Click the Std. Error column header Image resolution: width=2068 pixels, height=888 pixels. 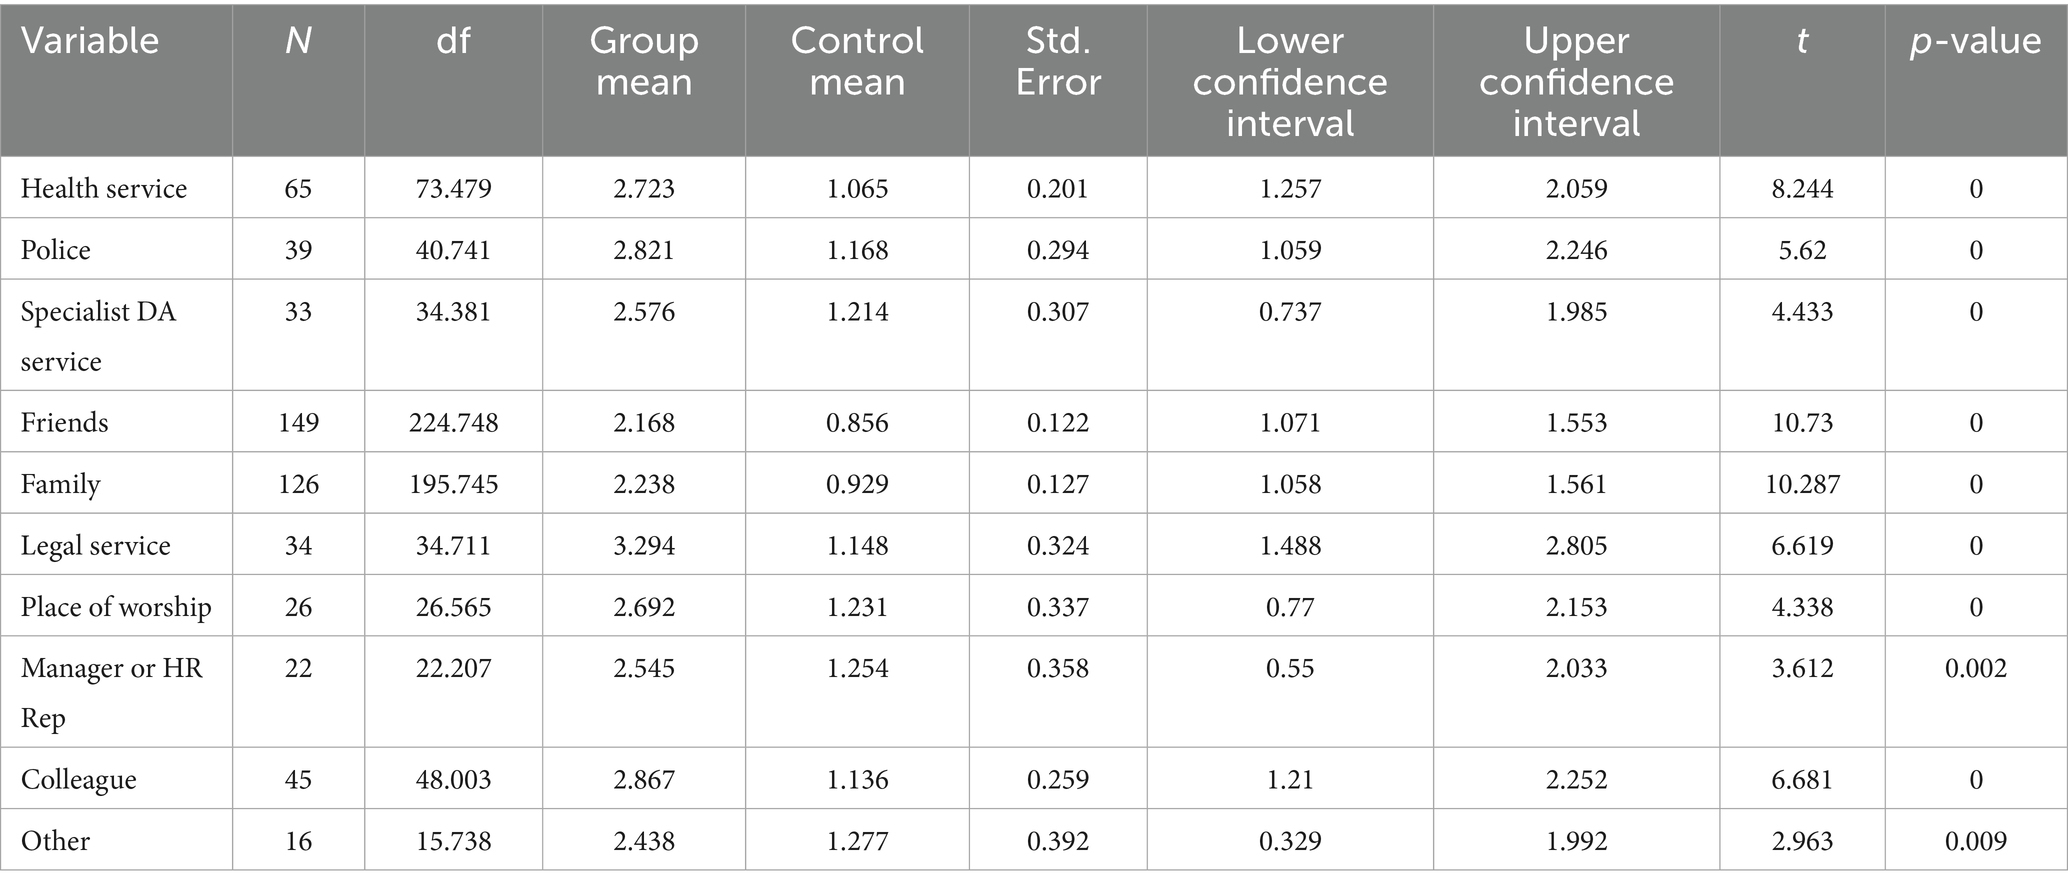tap(1058, 61)
